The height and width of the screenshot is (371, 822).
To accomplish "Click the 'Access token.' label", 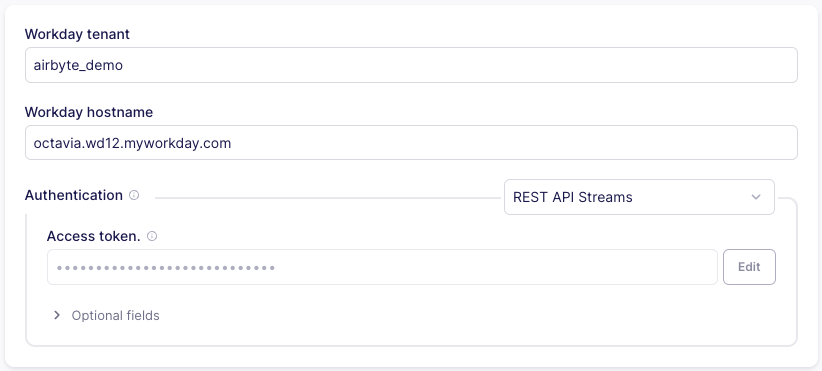I will click(x=93, y=236).
